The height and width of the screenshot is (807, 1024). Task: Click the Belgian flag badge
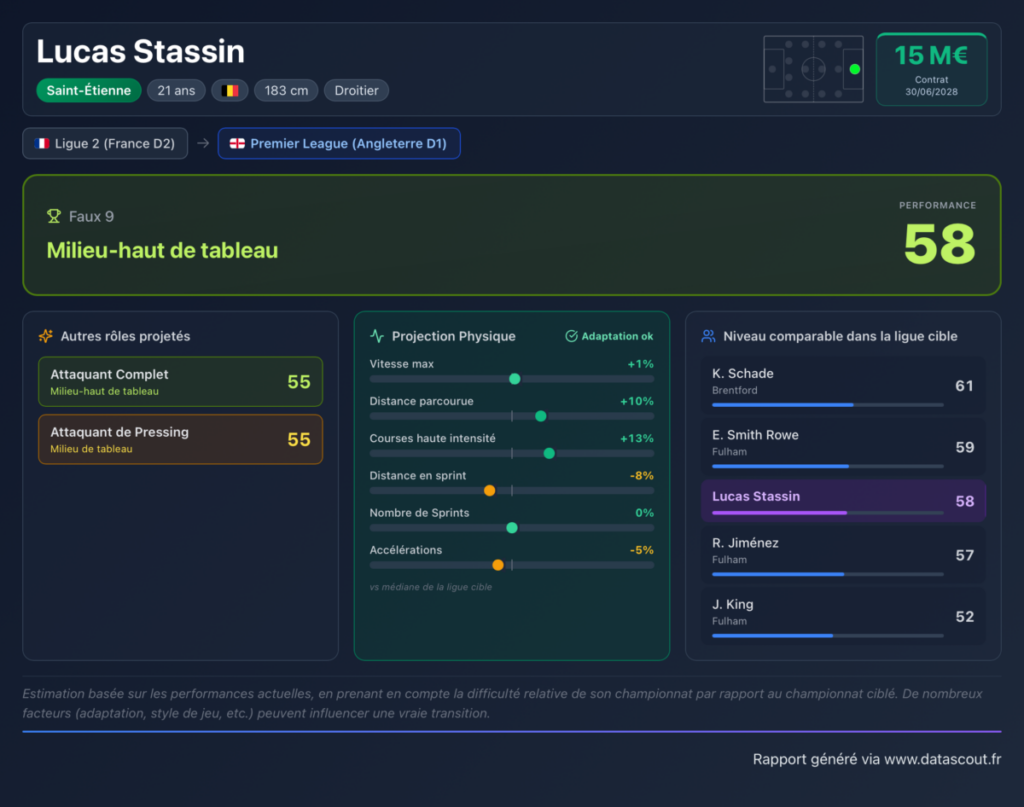[230, 90]
